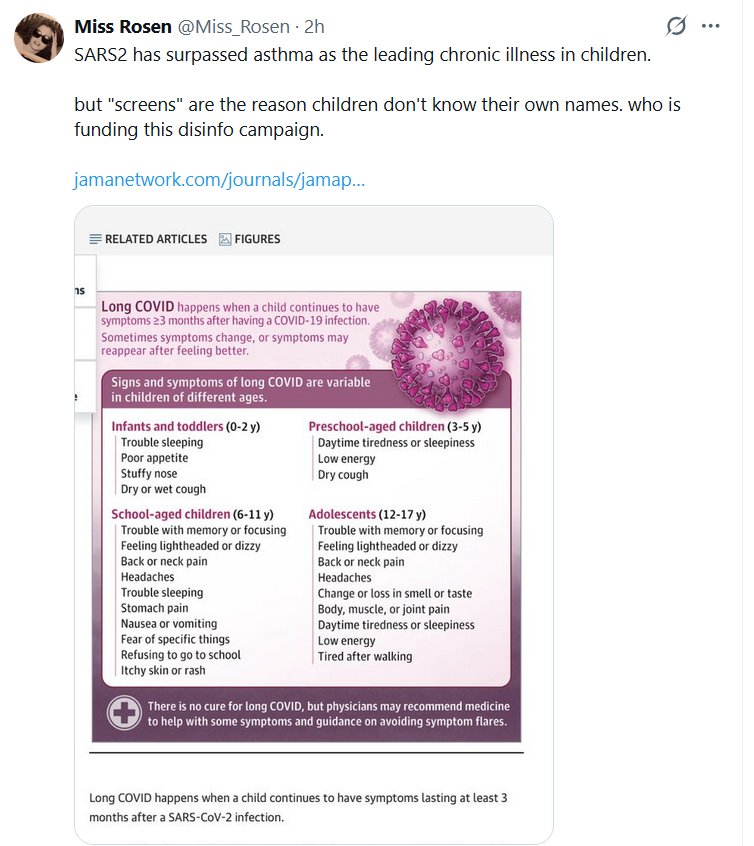Click the medical plus icon in the infographic
This screenshot has height=846, width=754.
point(123,713)
